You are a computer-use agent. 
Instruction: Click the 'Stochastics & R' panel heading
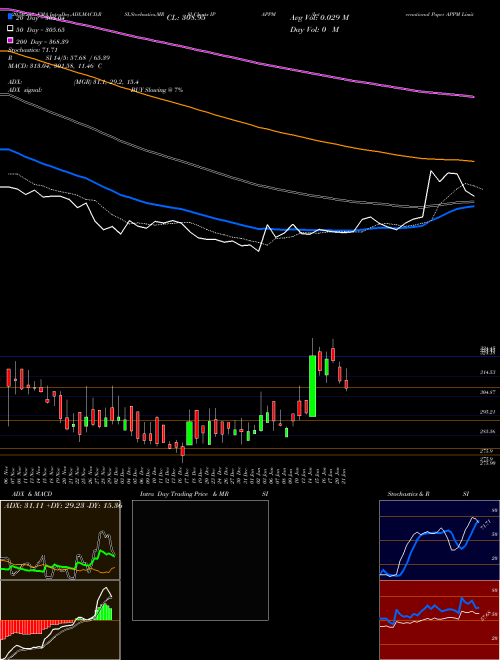[x=409, y=494]
